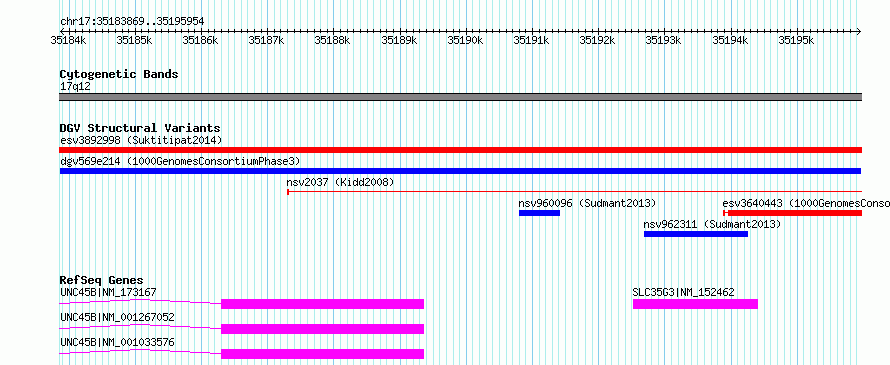Screen dimensions: 890x365
Task: Click the UNC45B NM_001033576 magenta exon block
Action: [x=322, y=354]
